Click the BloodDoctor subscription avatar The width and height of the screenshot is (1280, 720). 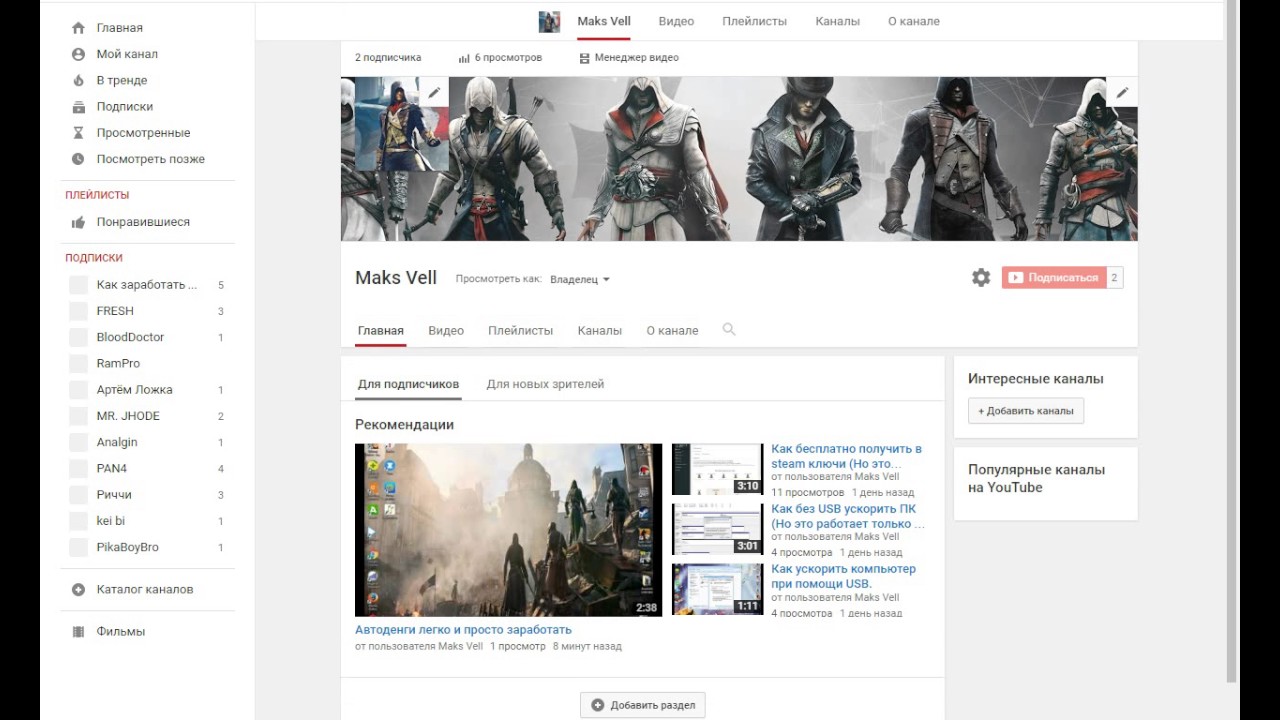click(78, 337)
